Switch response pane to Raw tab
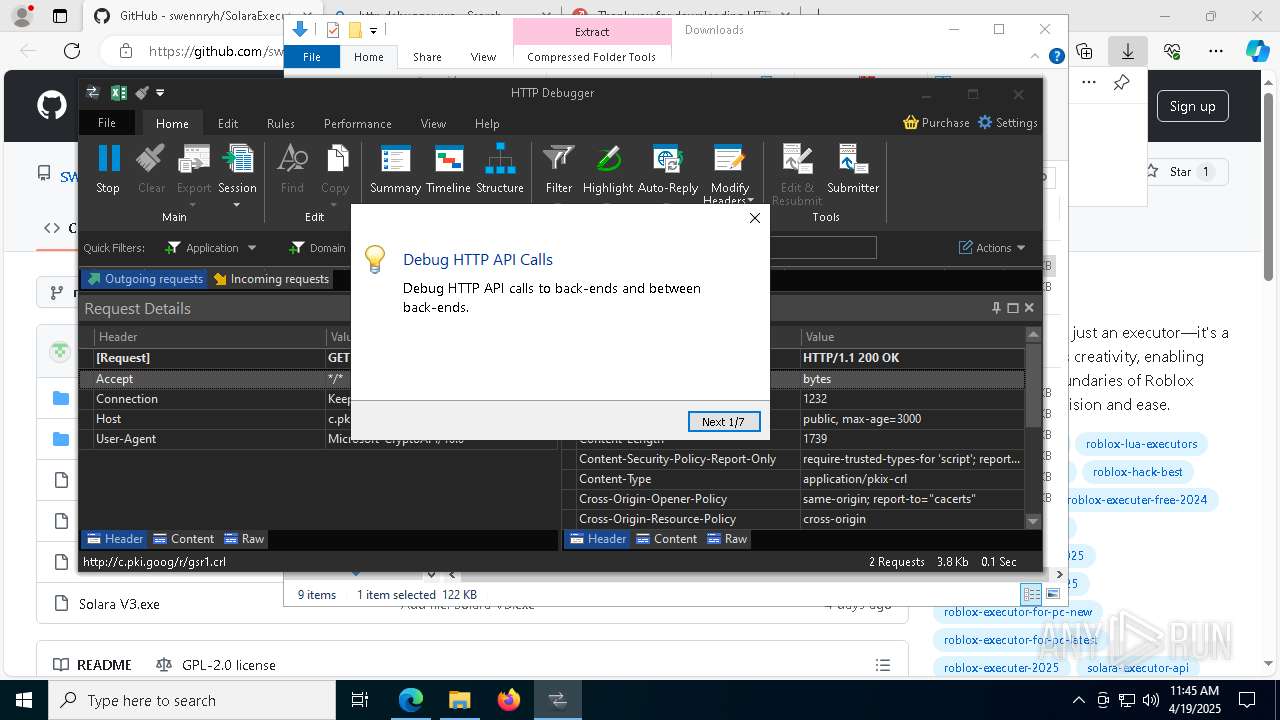 point(727,539)
